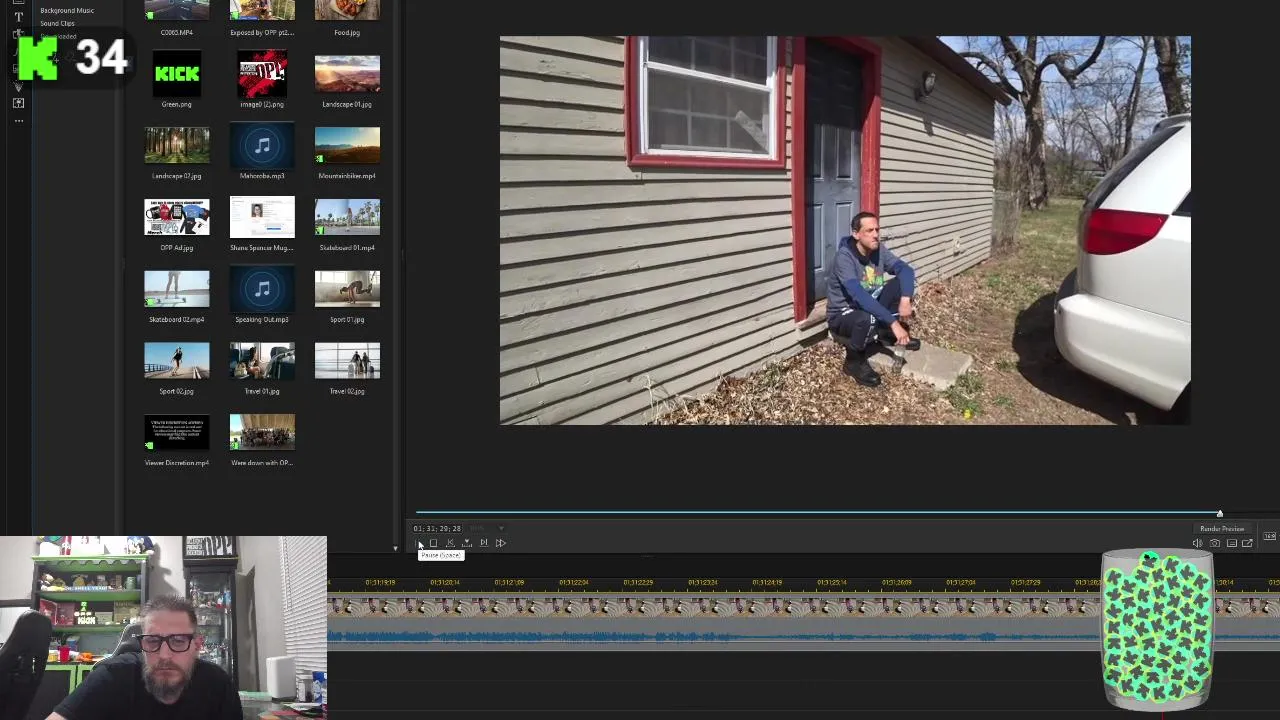Select the Green.png KICK thumbnail

177,74
